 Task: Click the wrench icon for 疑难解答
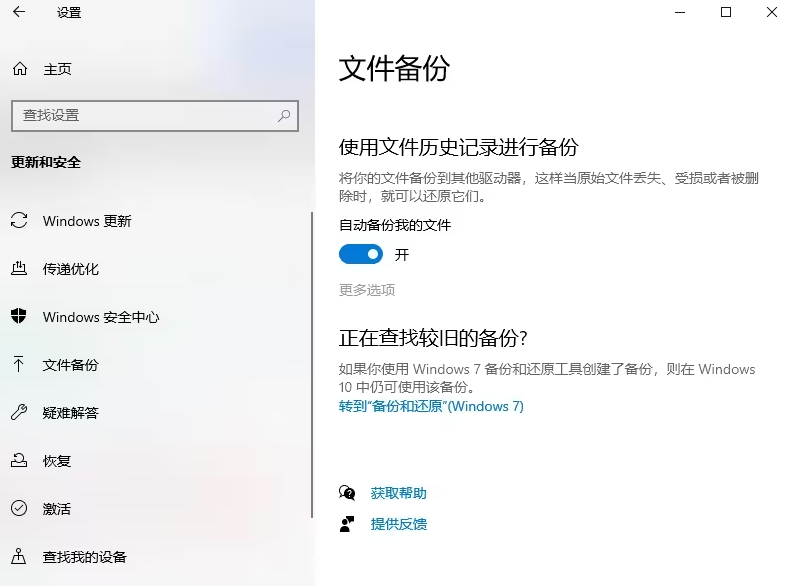(19, 412)
